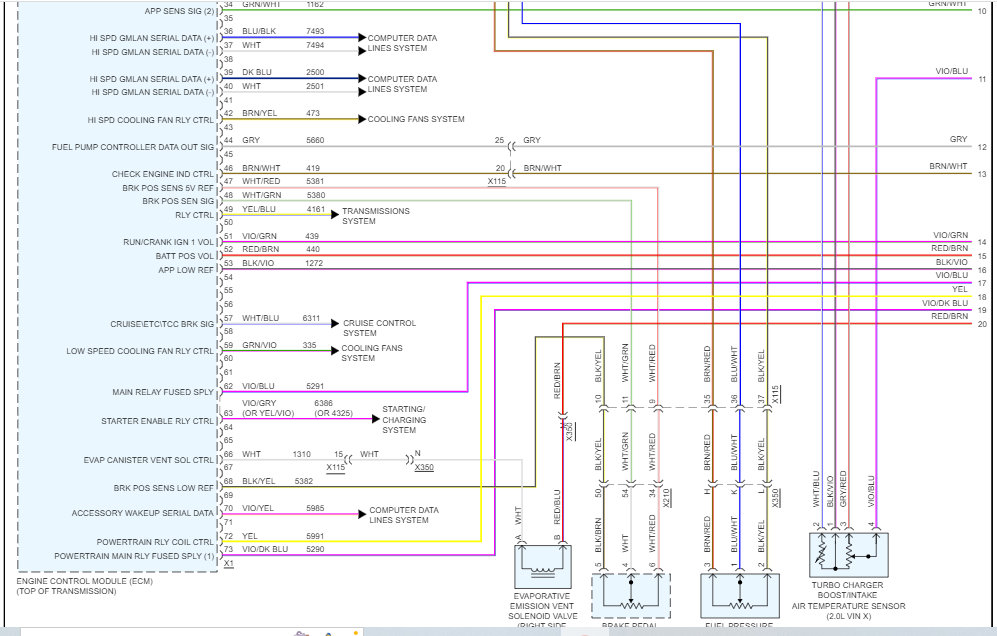997x636 pixels.
Task: Click the Engine Control Module (ECM) caption
Action: click(x=85, y=586)
